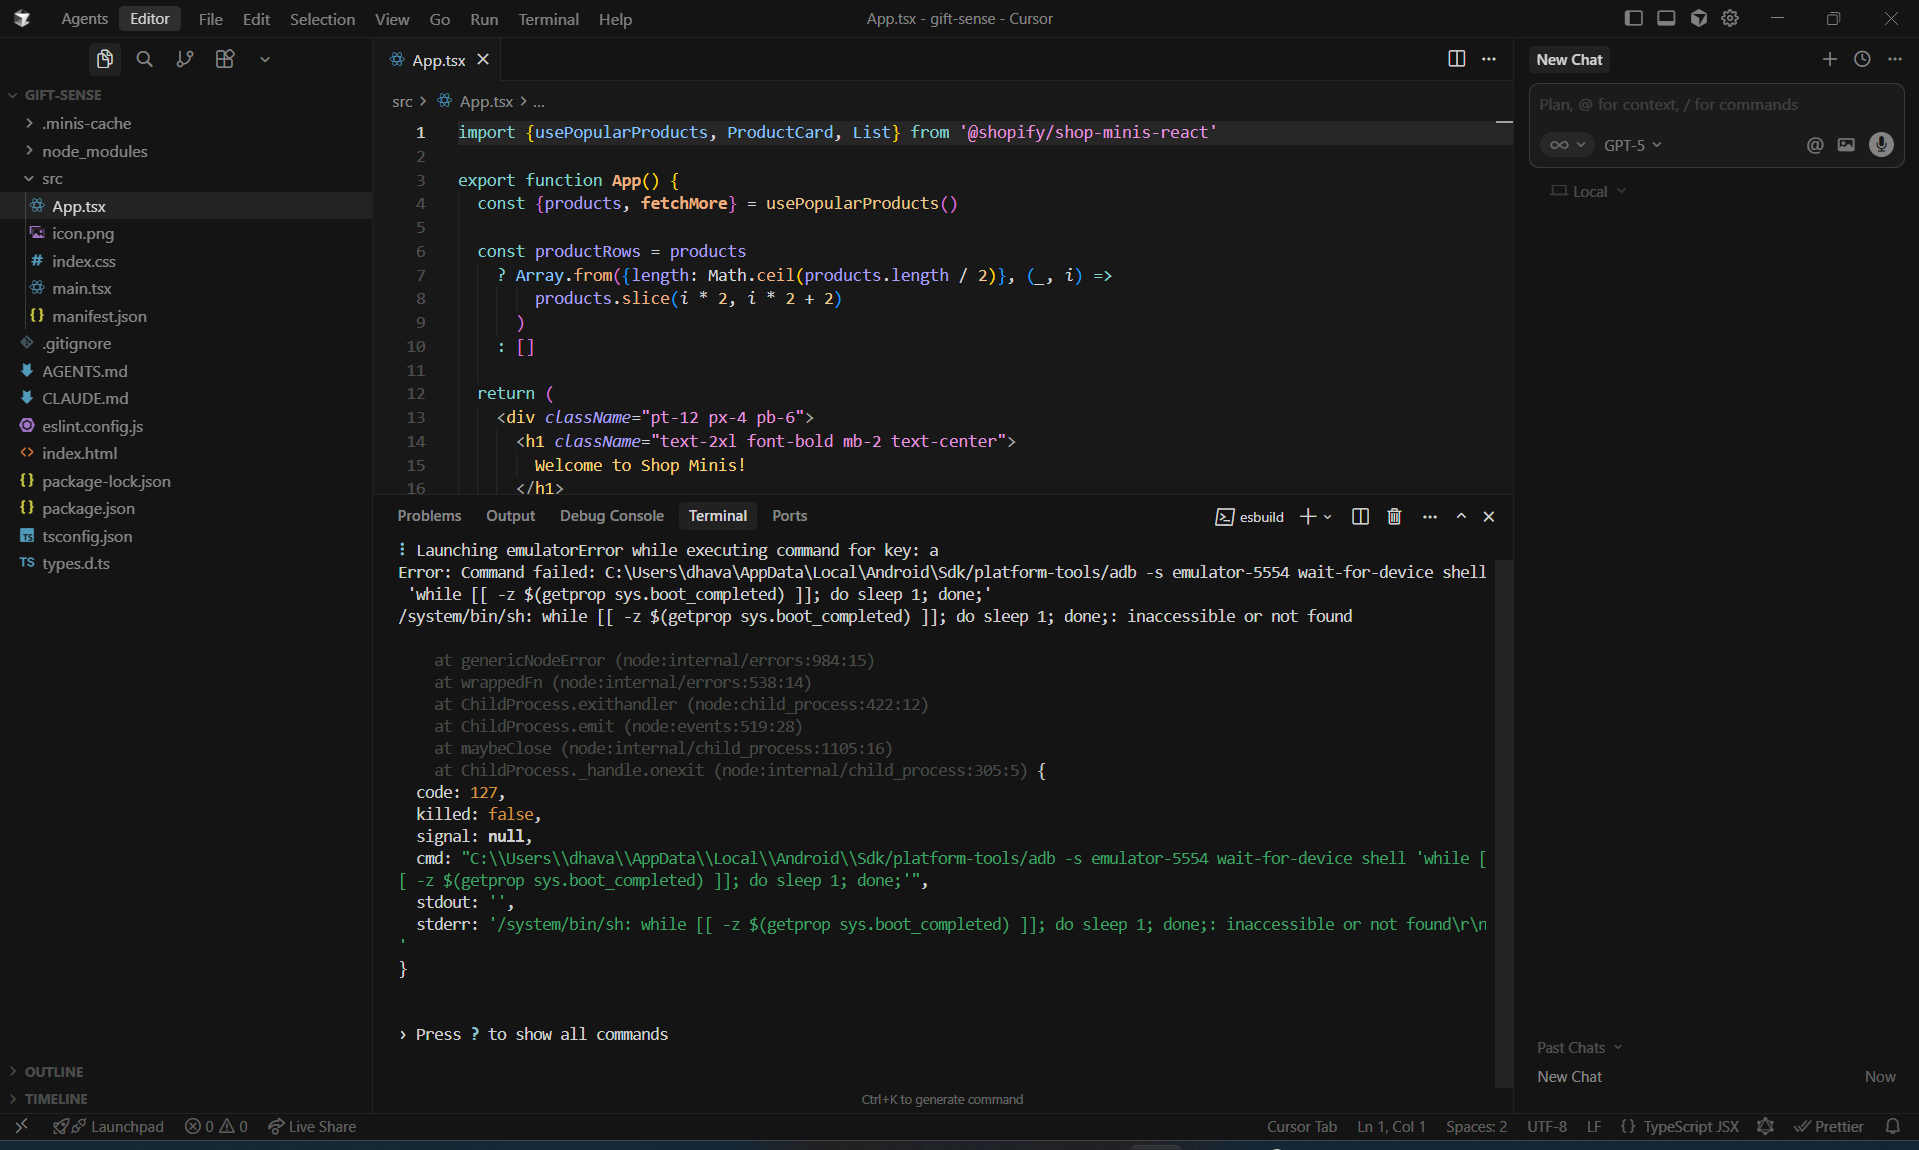Start a new chat with plus icon
This screenshot has height=1150, width=1919.
pos(1830,59)
